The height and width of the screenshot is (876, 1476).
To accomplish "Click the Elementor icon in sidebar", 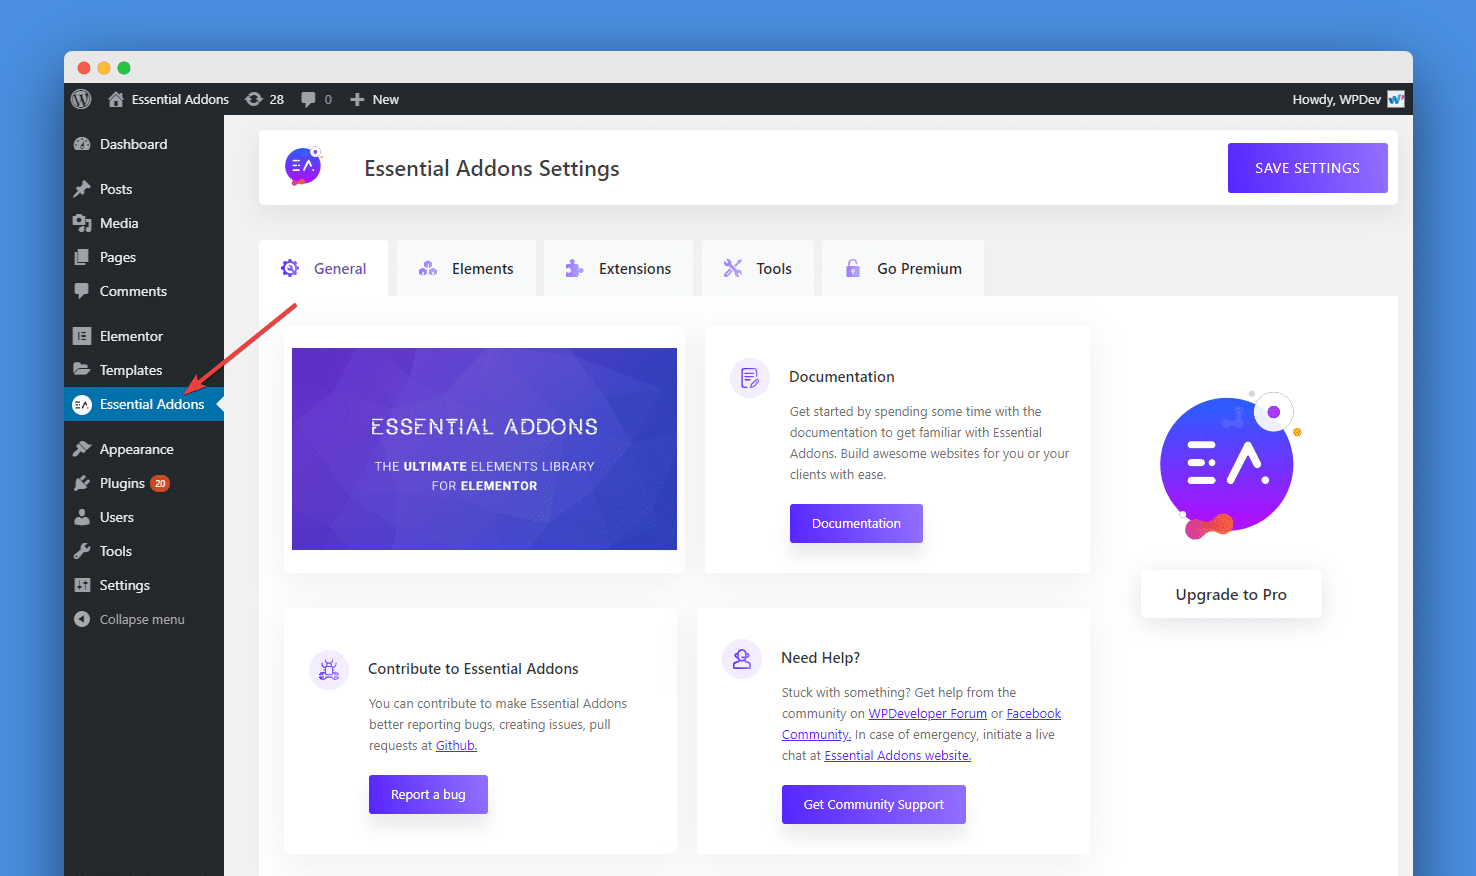I will 82,336.
